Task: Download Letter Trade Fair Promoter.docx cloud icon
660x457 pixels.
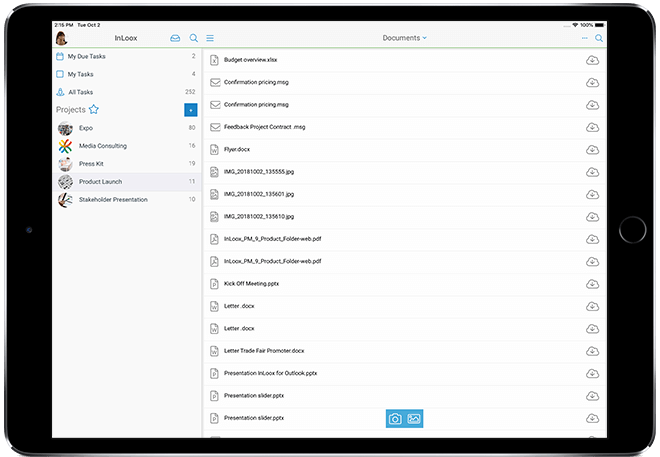Action: coord(592,351)
